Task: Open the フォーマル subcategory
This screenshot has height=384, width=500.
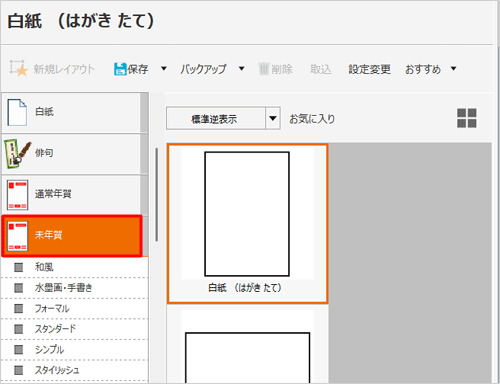Action: click(75, 308)
